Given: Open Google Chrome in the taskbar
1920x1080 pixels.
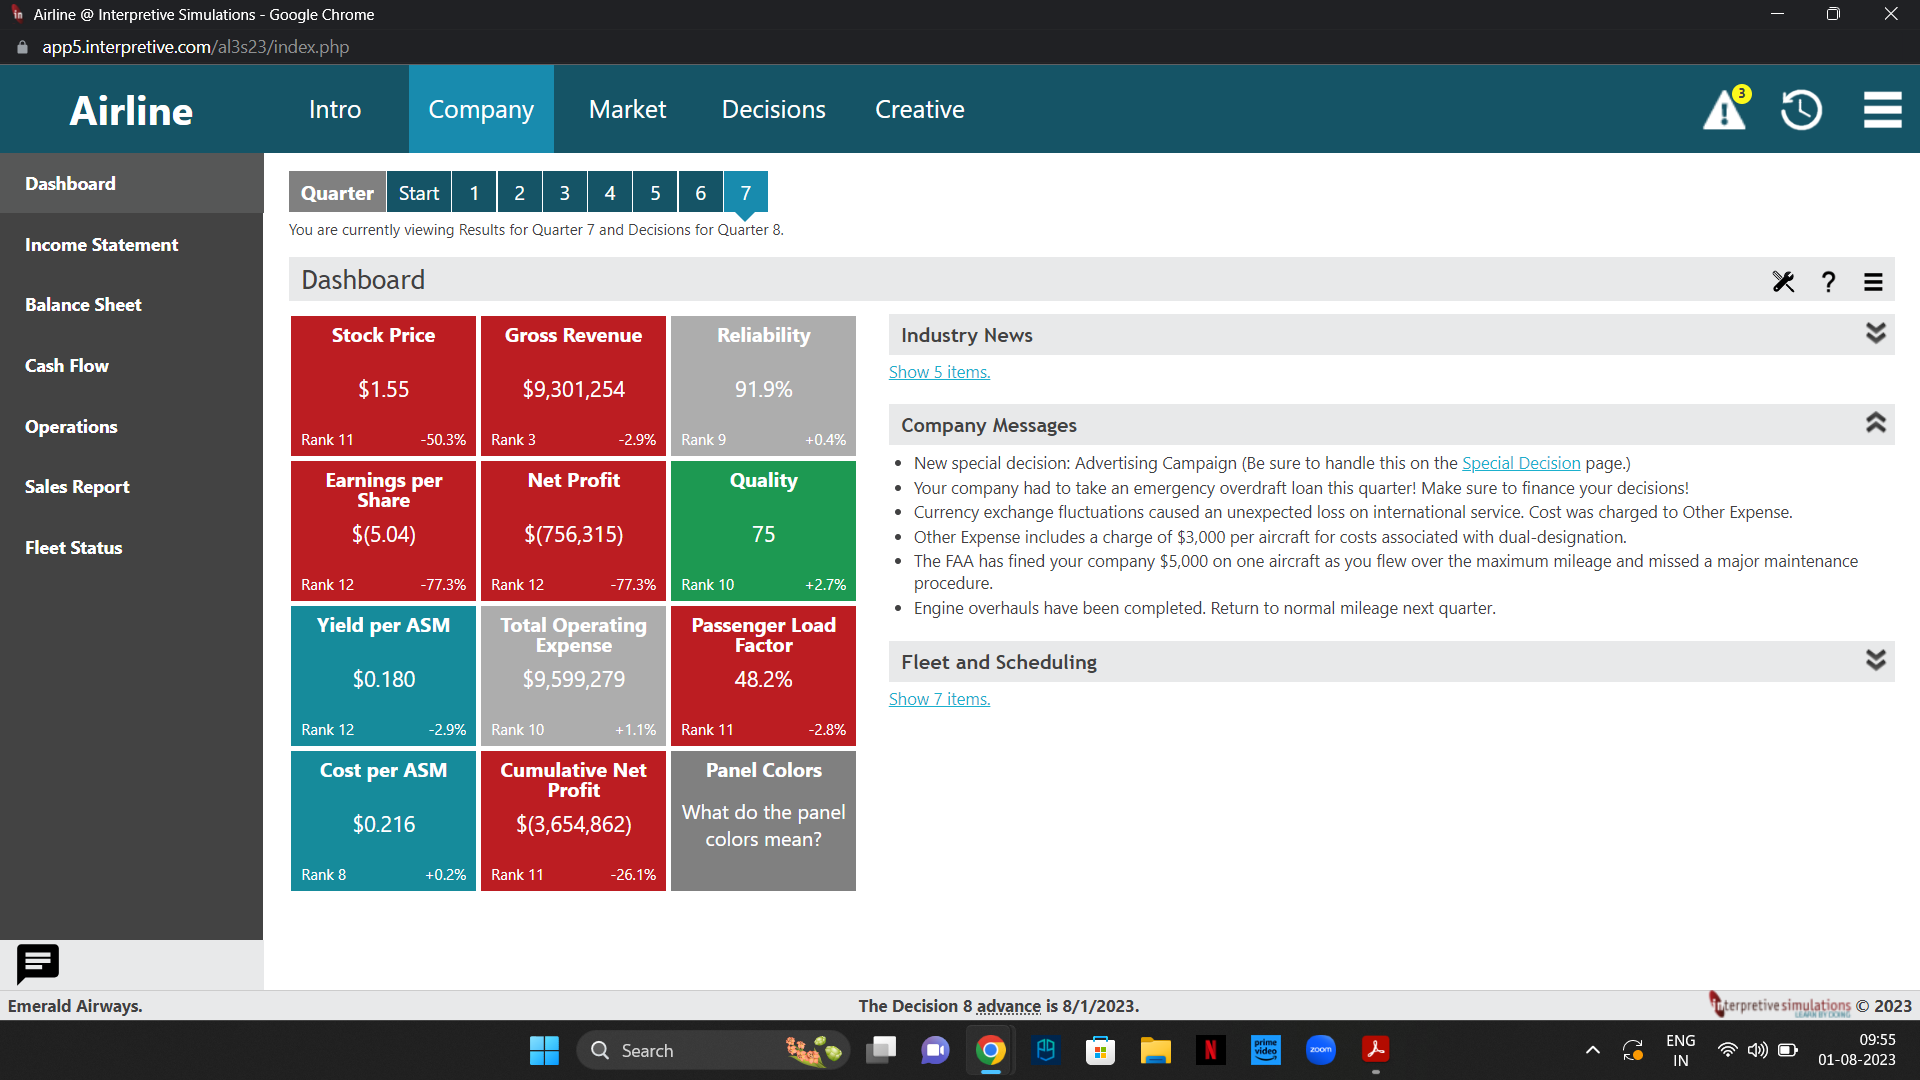Looking at the screenshot, I should (990, 1050).
